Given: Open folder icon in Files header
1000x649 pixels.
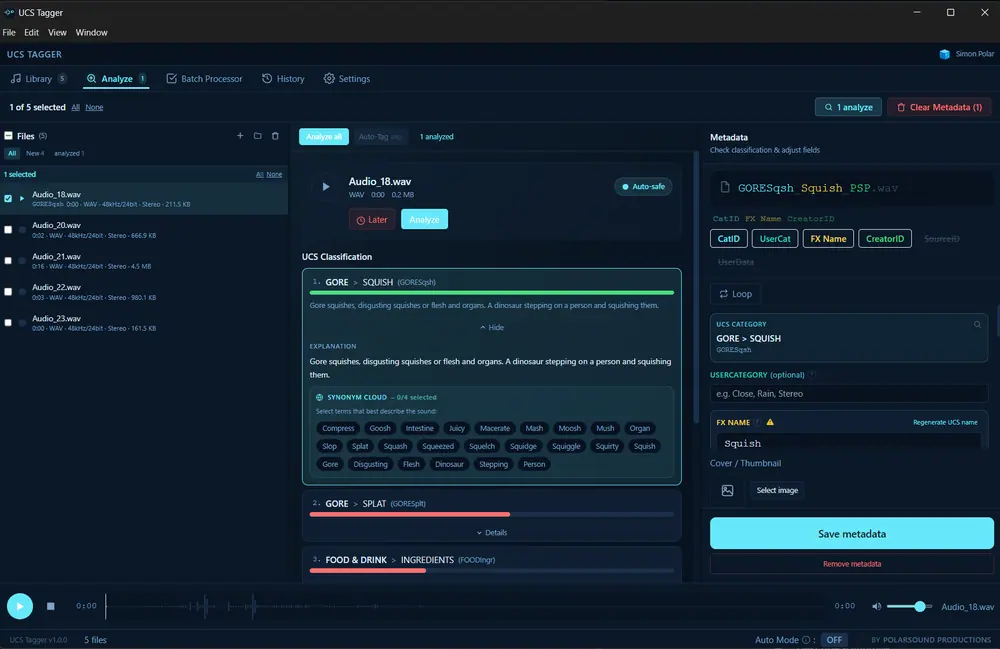Looking at the screenshot, I should (258, 136).
